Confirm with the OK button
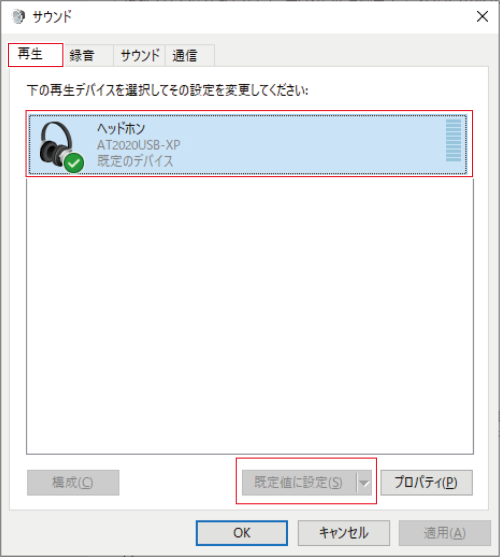Image resolution: width=500 pixels, height=557 pixels. (242, 533)
